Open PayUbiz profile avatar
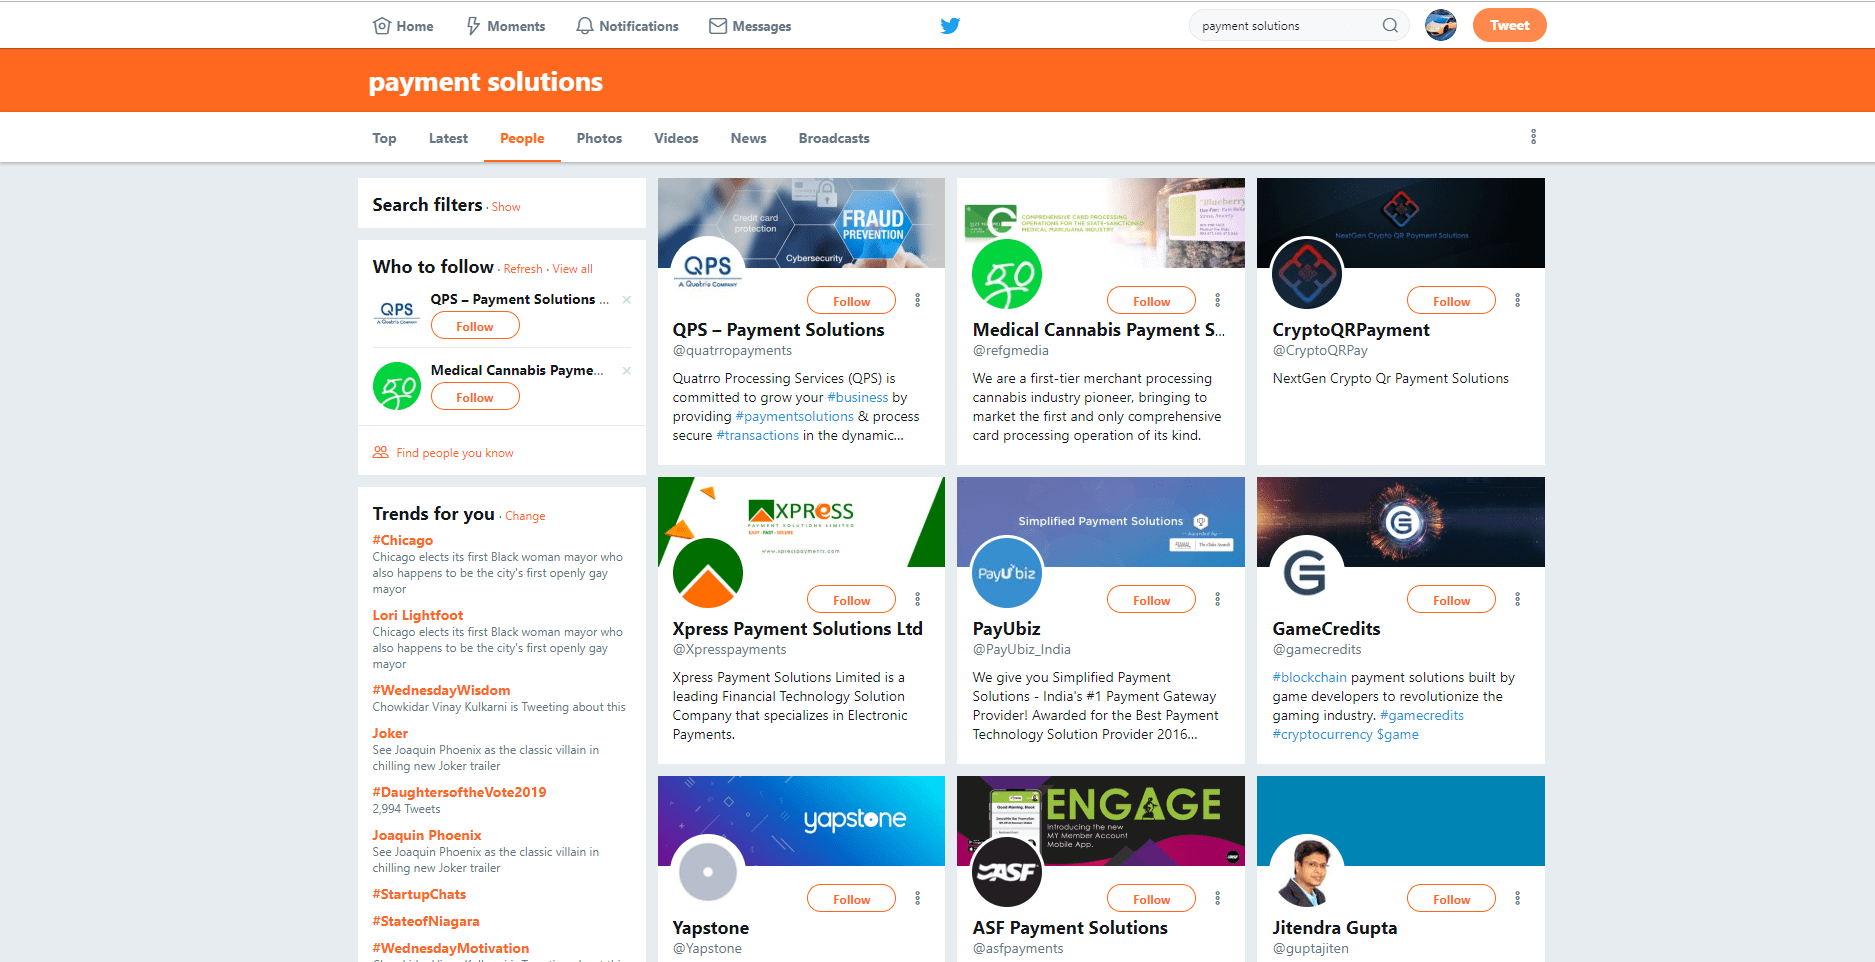This screenshot has height=962, width=1875. (1007, 572)
